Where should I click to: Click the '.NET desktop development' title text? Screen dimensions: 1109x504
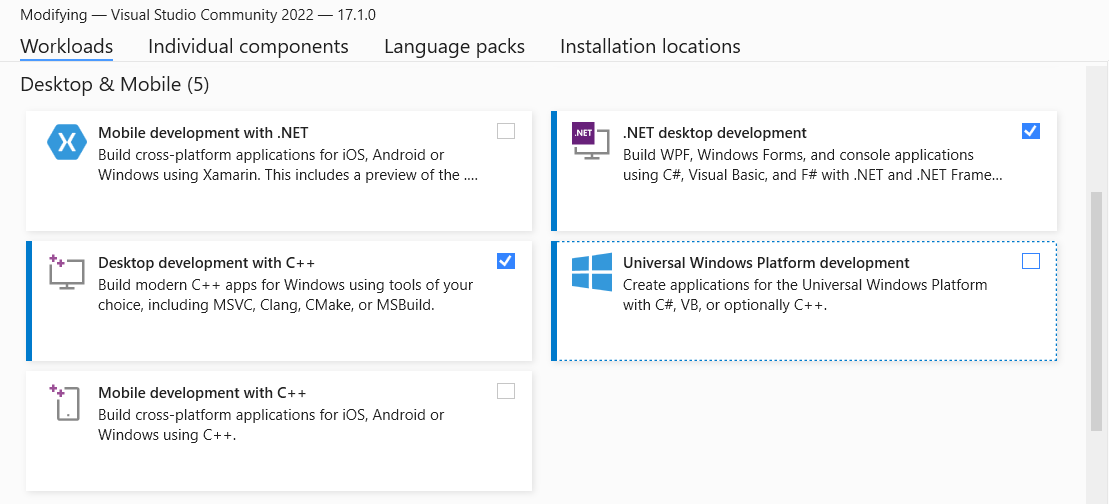click(x=714, y=133)
